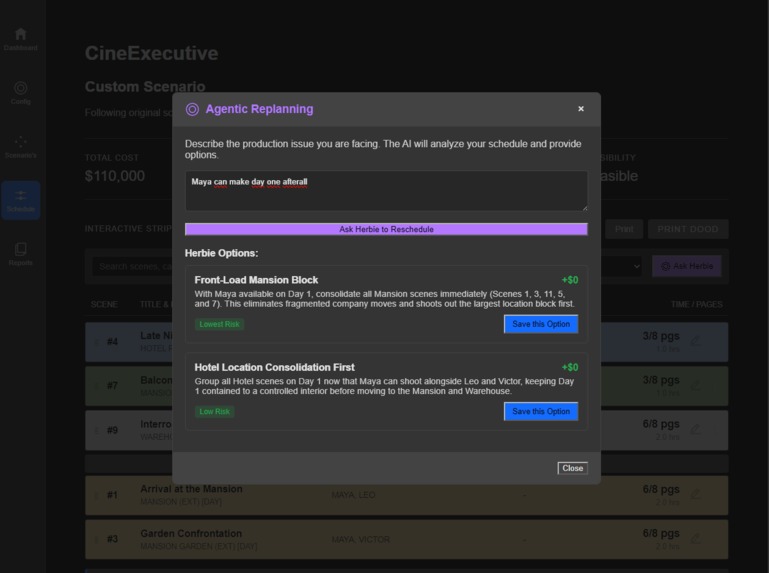
Task: Click the Low Risk badge
Action: [214, 412]
